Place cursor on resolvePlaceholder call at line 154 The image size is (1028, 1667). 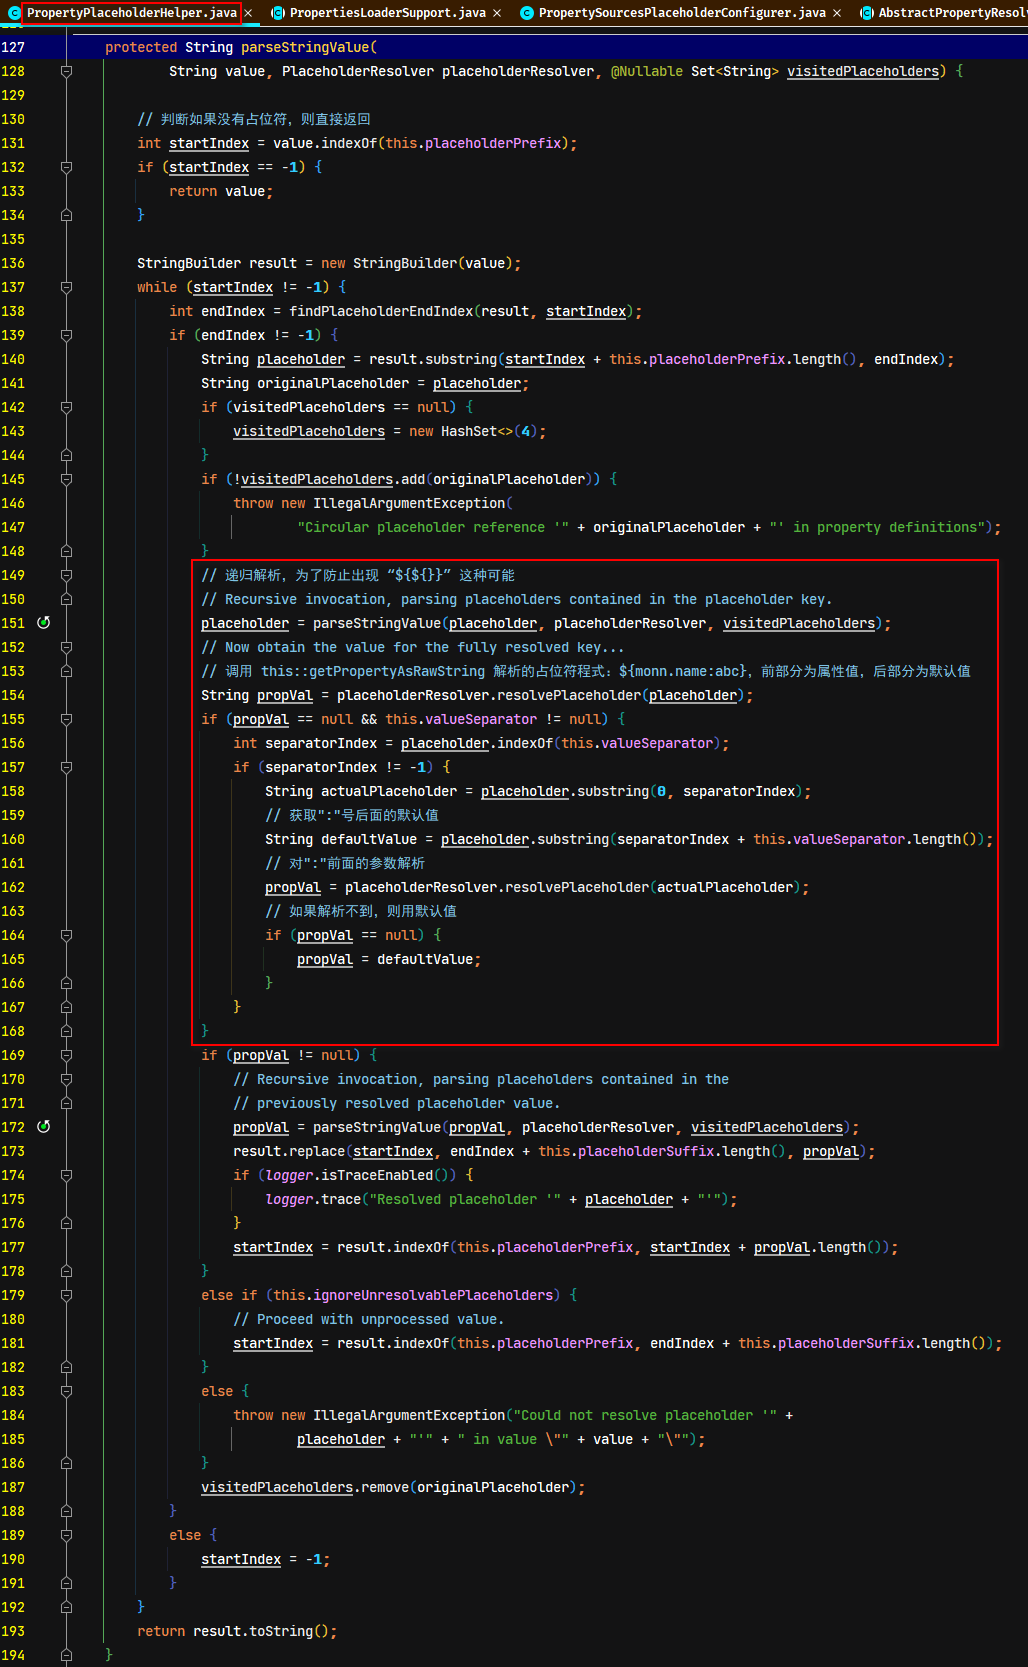(569, 695)
